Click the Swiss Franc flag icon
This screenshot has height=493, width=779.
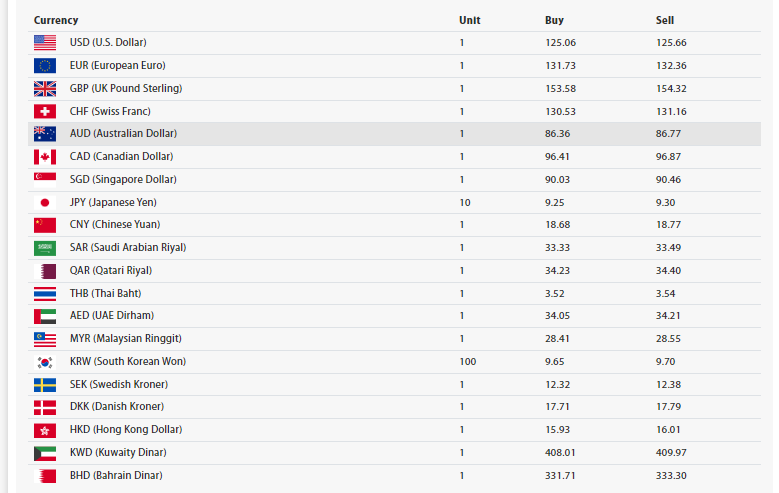click(x=45, y=111)
